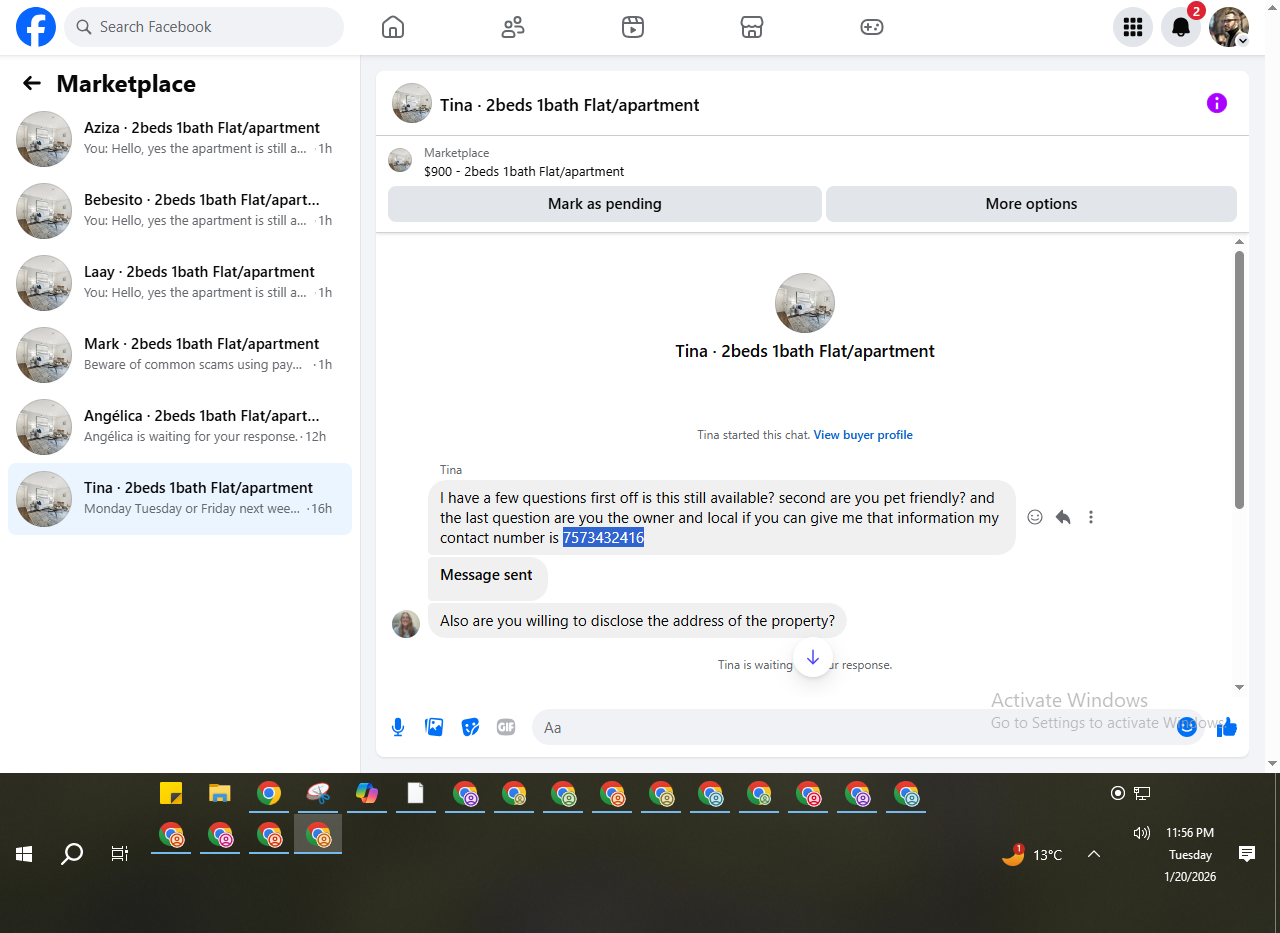Click the back arrow beside Marketplace
The height and width of the screenshot is (933, 1280).
(32, 84)
